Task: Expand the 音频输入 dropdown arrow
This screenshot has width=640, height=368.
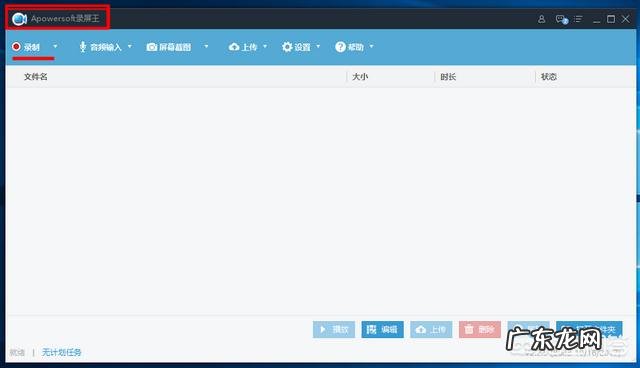Action: pos(130,47)
